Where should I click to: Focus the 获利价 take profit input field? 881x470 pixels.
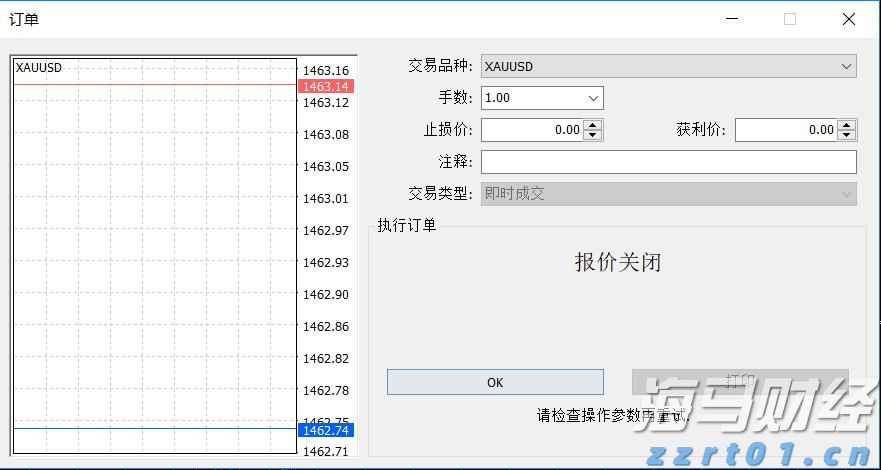pos(786,130)
